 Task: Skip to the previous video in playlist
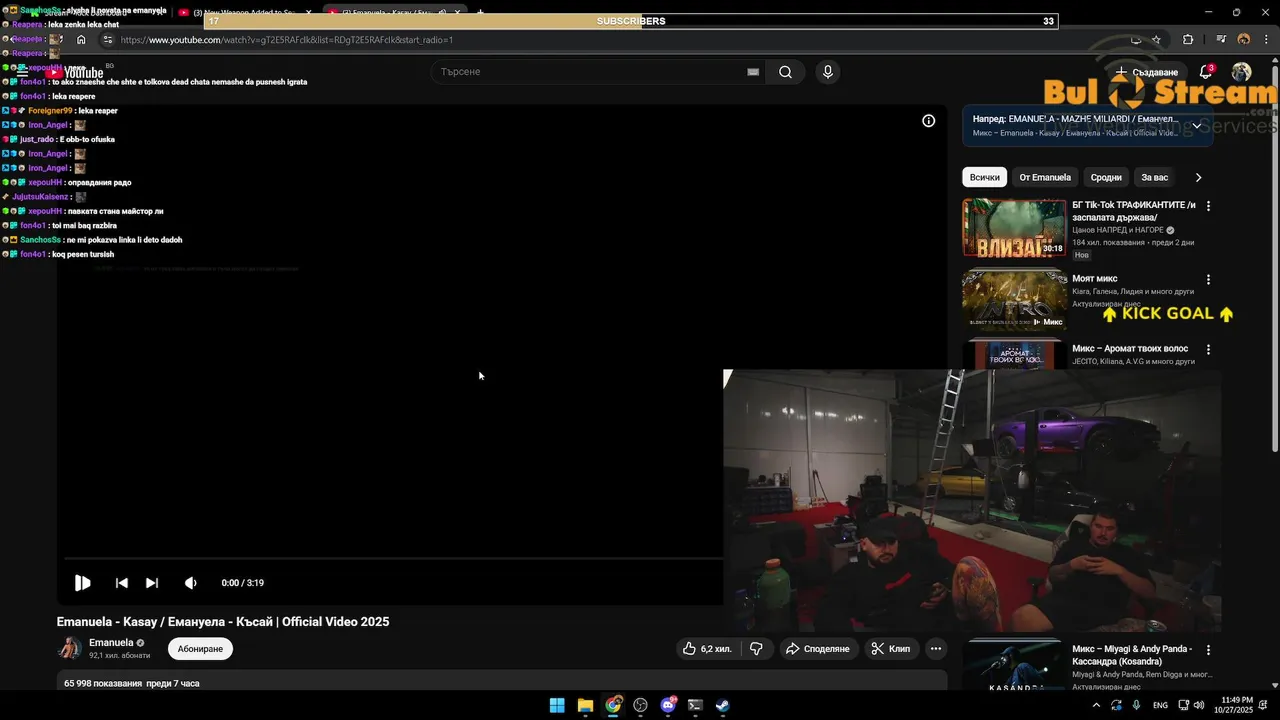tap(121, 583)
